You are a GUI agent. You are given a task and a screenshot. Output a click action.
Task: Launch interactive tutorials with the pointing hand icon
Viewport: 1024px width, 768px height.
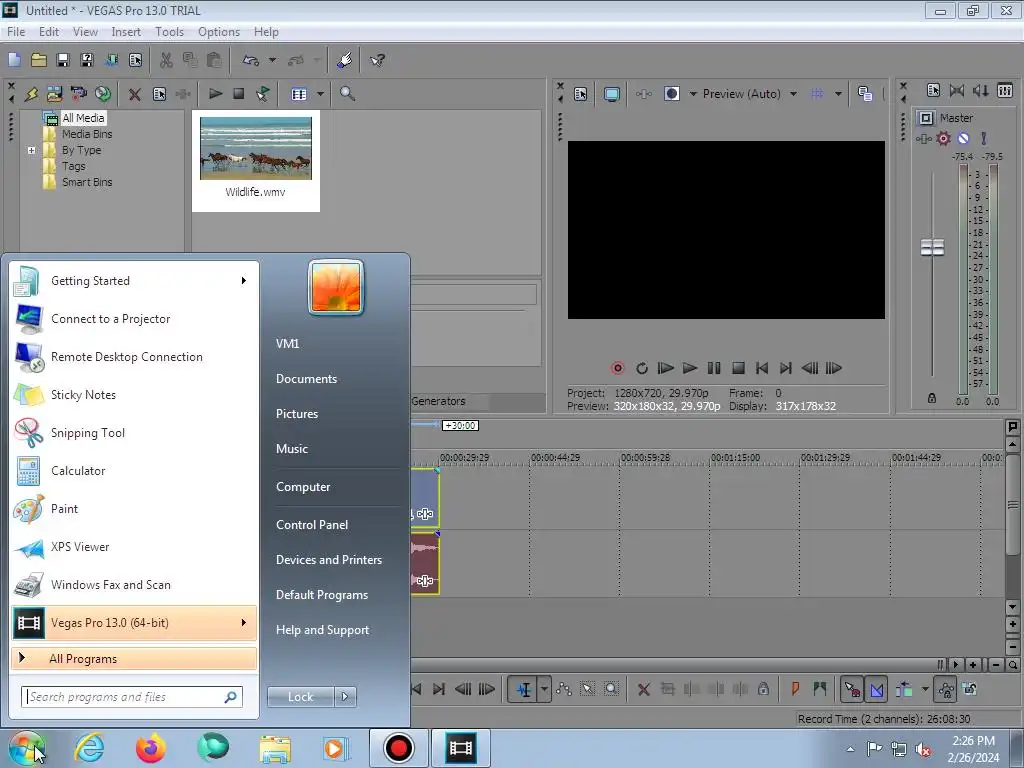click(x=345, y=60)
